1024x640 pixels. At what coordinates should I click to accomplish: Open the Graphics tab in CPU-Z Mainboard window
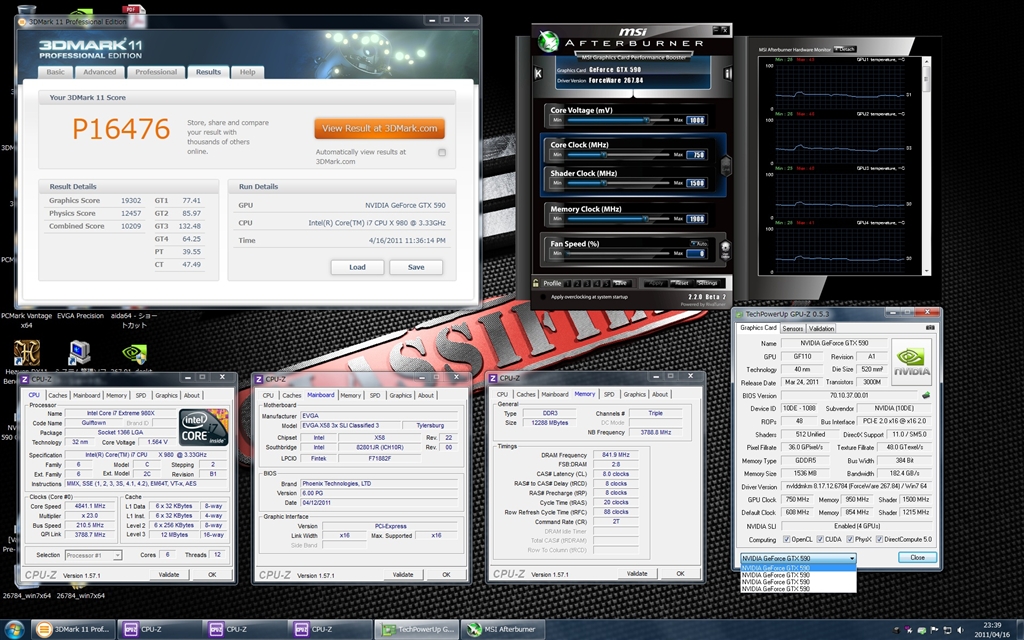(400, 395)
